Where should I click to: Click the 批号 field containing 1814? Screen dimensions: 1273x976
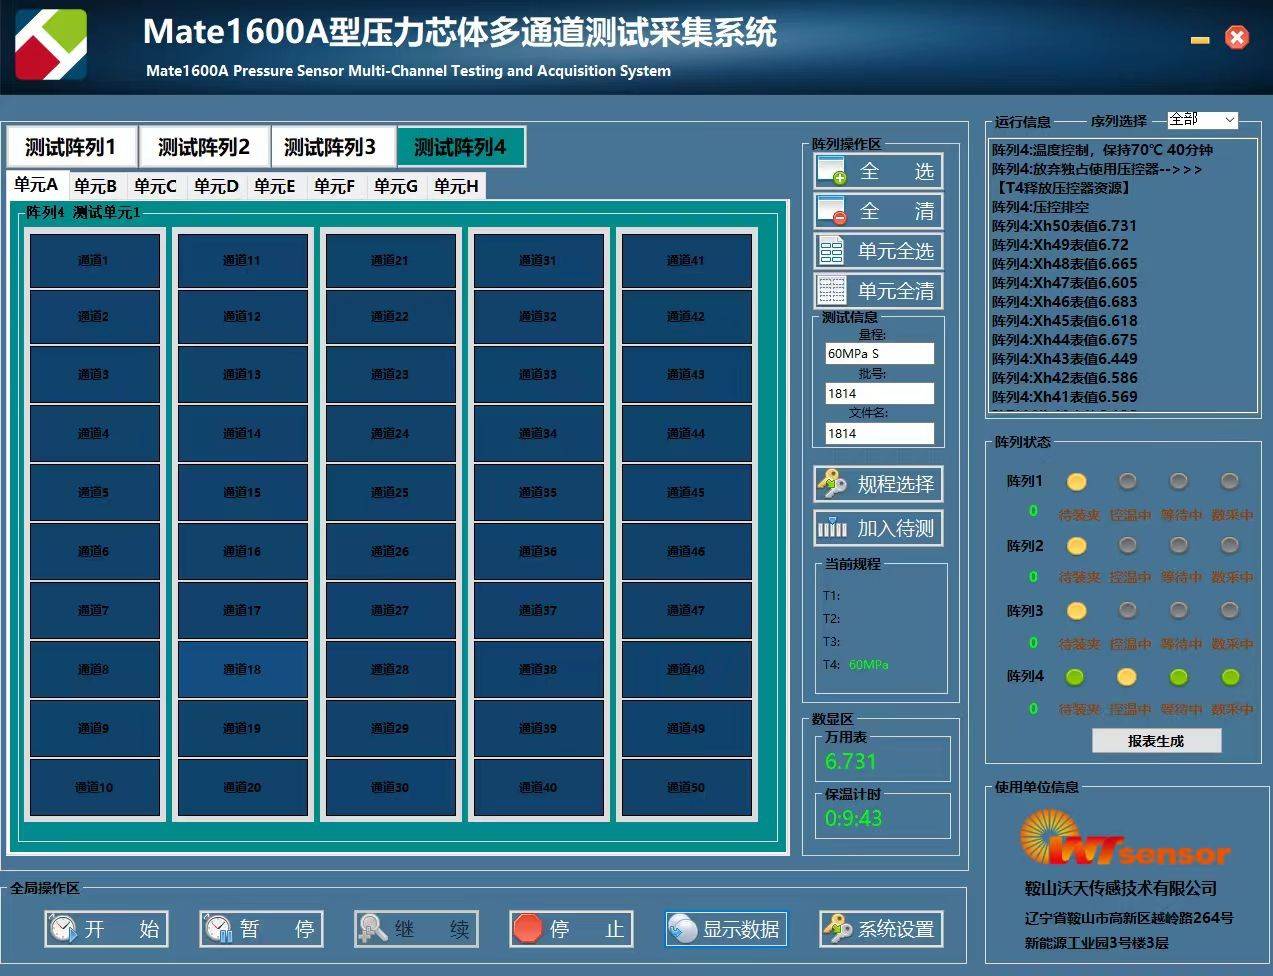tap(879, 393)
